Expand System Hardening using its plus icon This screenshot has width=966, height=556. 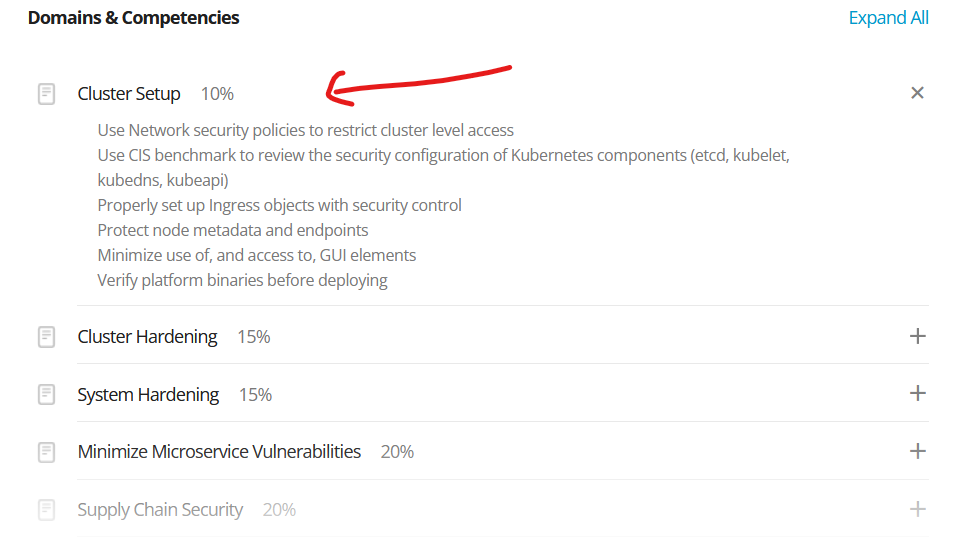tap(917, 393)
